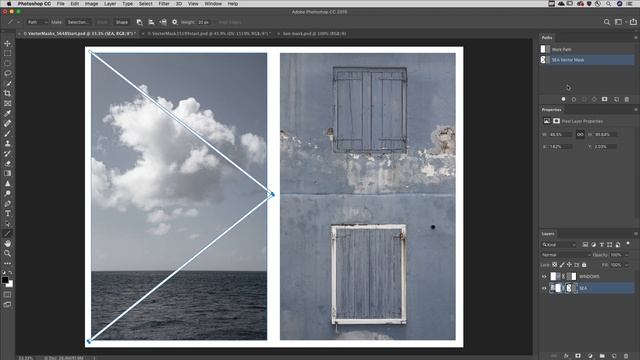Toggle pixel layer filter in Layers panel
The height and width of the screenshot is (360, 640).
click(x=585, y=244)
